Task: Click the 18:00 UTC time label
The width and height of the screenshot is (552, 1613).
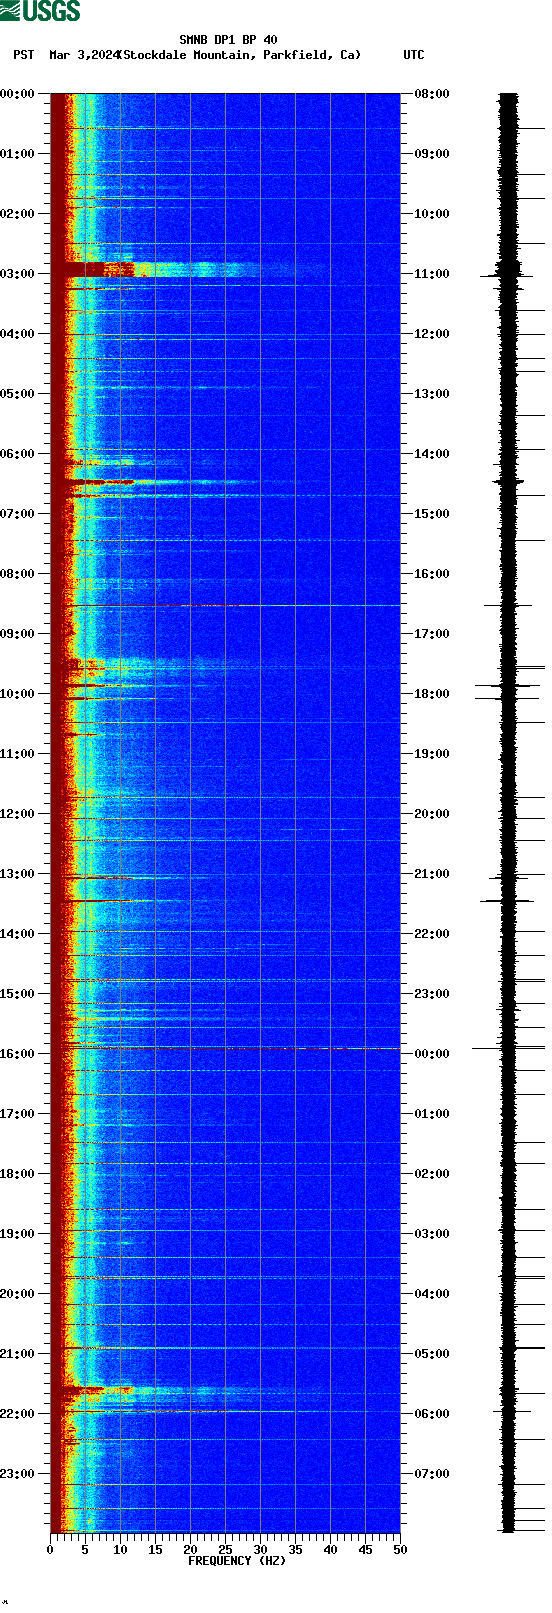Action: click(x=432, y=694)
